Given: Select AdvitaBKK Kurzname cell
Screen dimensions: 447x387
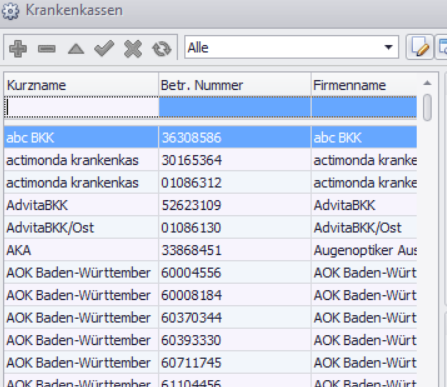Looking at the screenshot, I should 81,205.
